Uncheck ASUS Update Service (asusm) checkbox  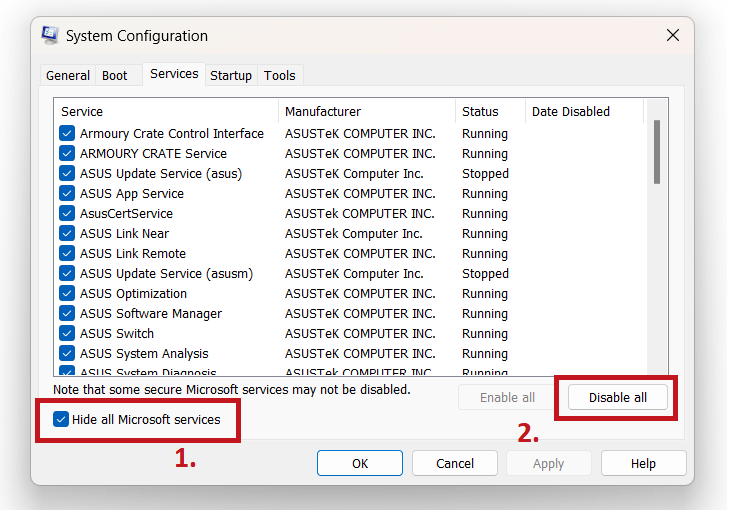(x=67, y=274)
